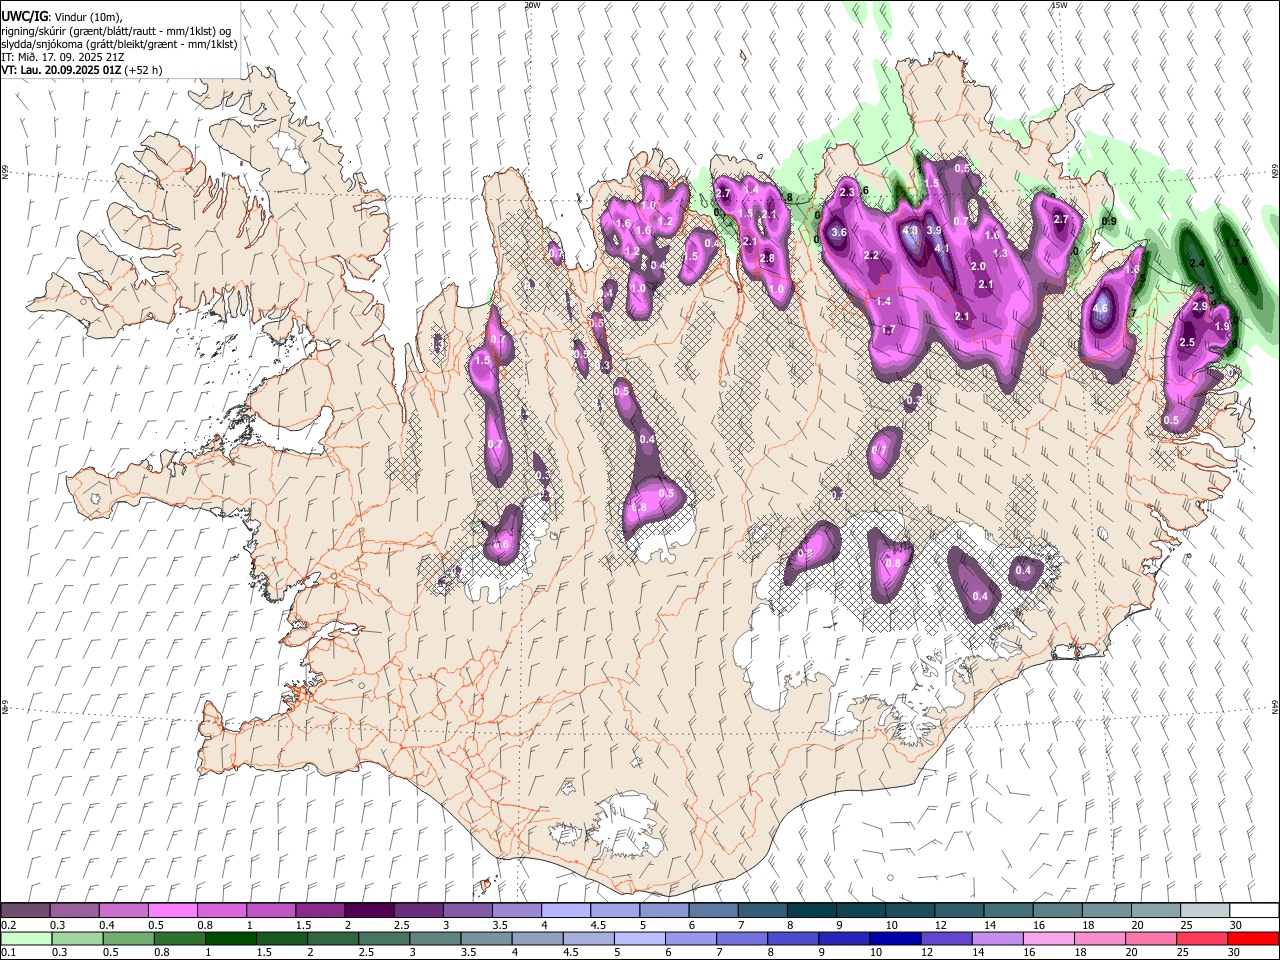The height and width of the screenshot is (960, 1280).
Task: Click the 15W longitude label at the top
Action: point(1059,5)
